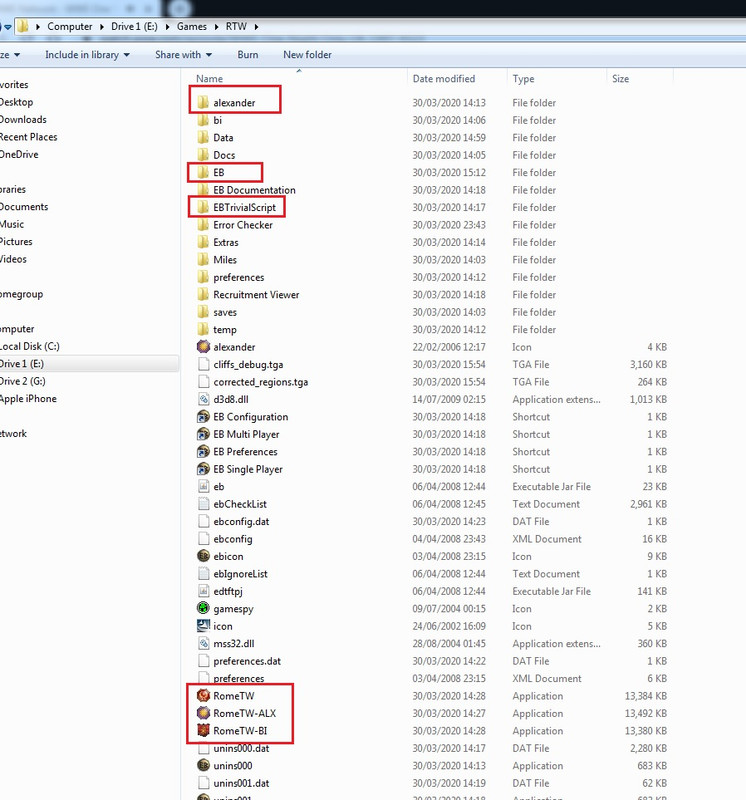Select the EBTrivialScript folder icon
The width and height of the screenshot is (746, 800).
click(203, 207)
